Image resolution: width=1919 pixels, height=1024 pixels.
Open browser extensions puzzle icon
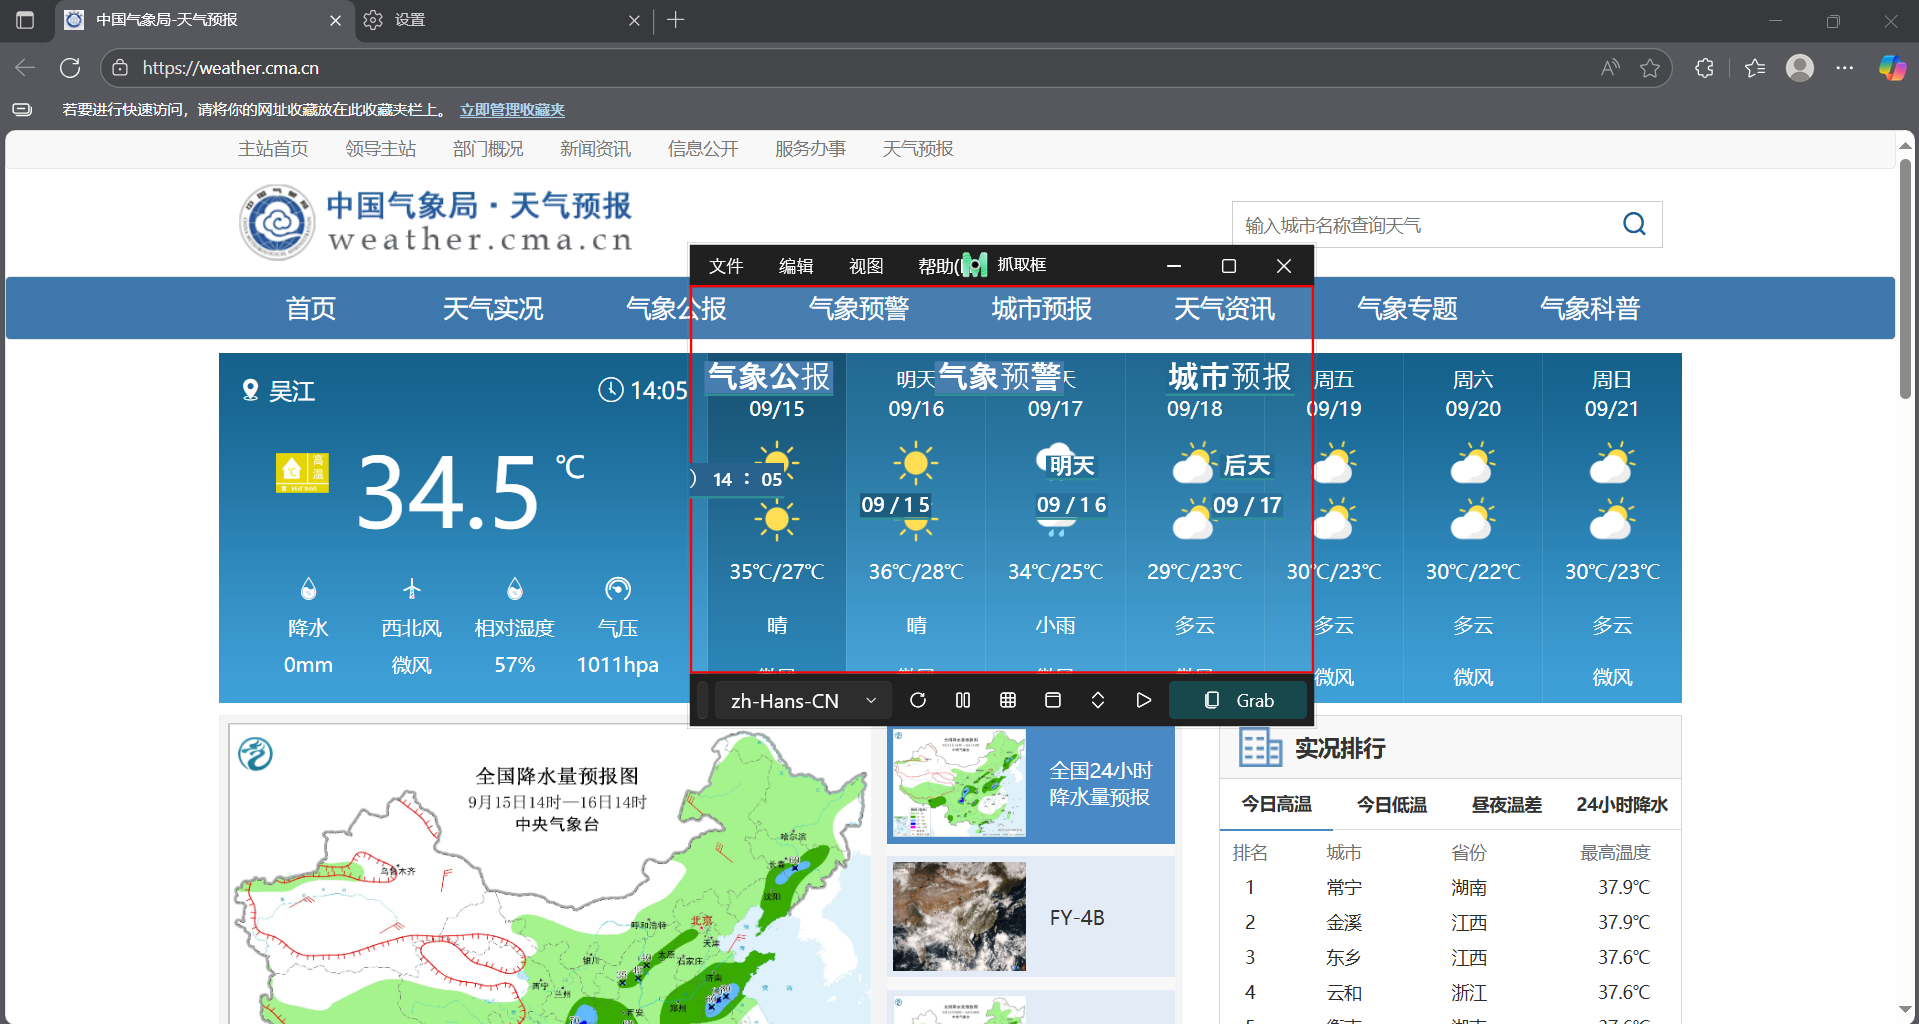pos(1704,68)
